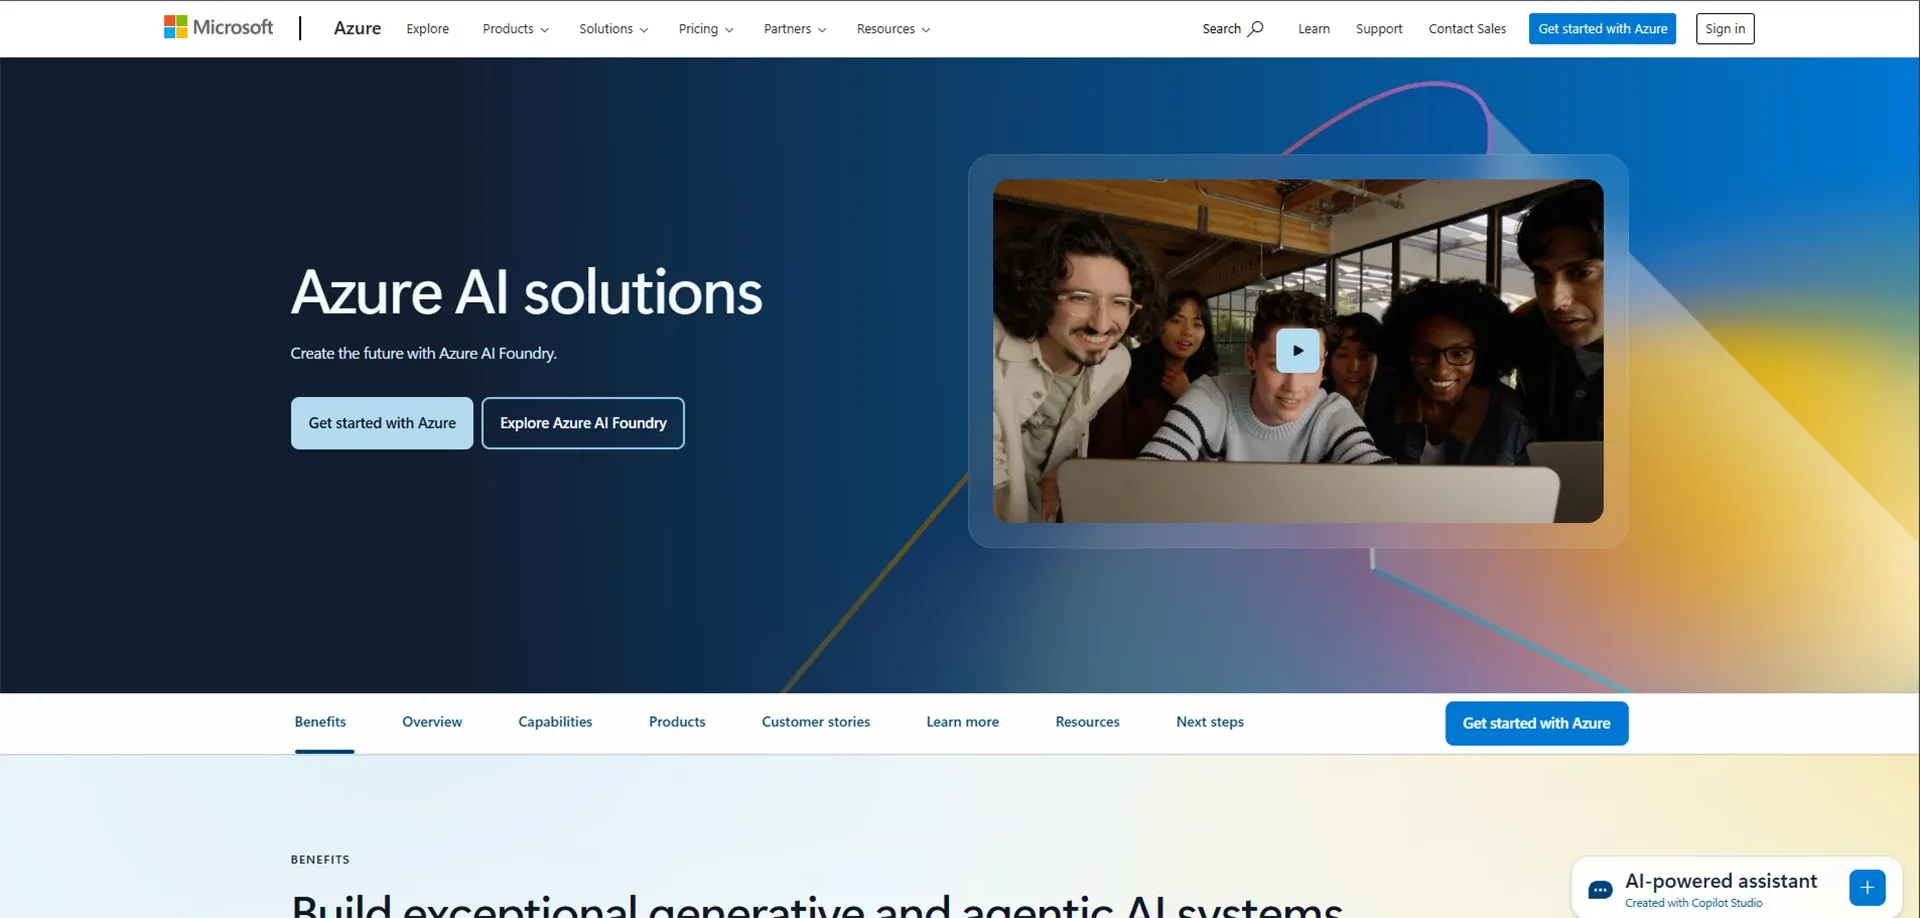
Task: Click Contact Sales
Action: 1467,29
